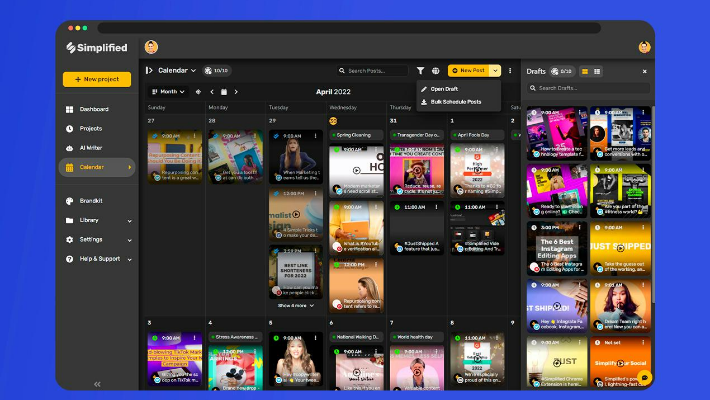Open the Transgender Day event tag

(417, 135)
